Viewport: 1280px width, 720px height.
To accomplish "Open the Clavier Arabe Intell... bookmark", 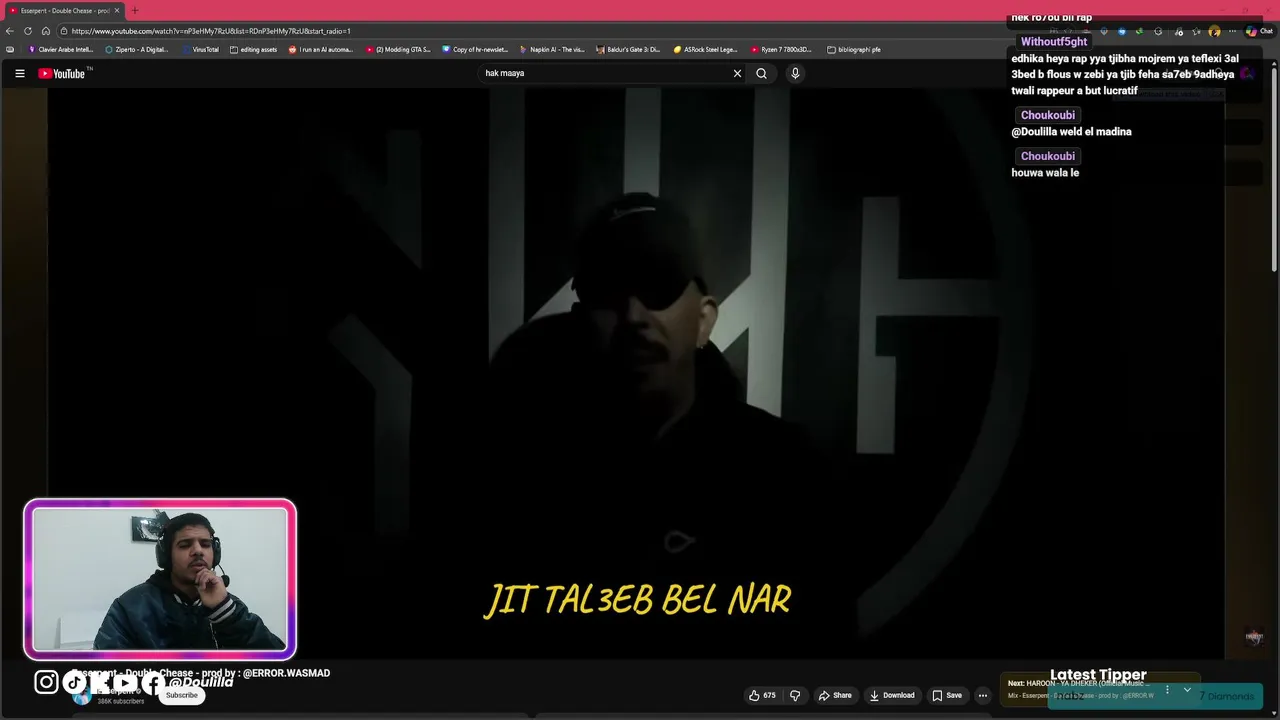I will point(61,49).
